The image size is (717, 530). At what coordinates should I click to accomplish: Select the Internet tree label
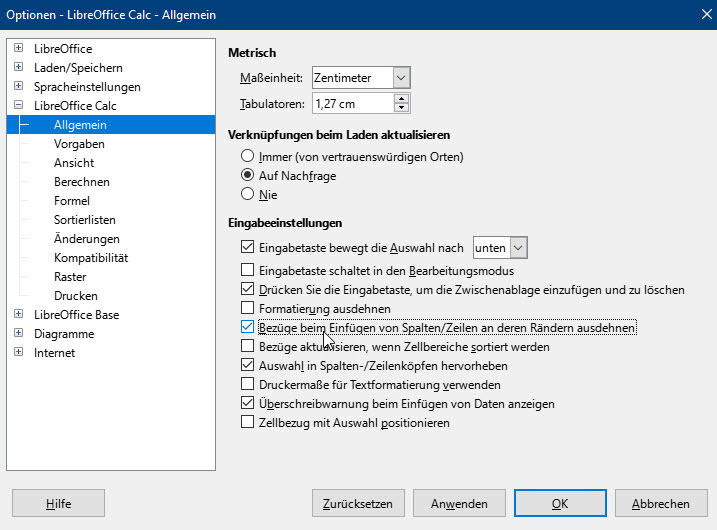[54, 353]
